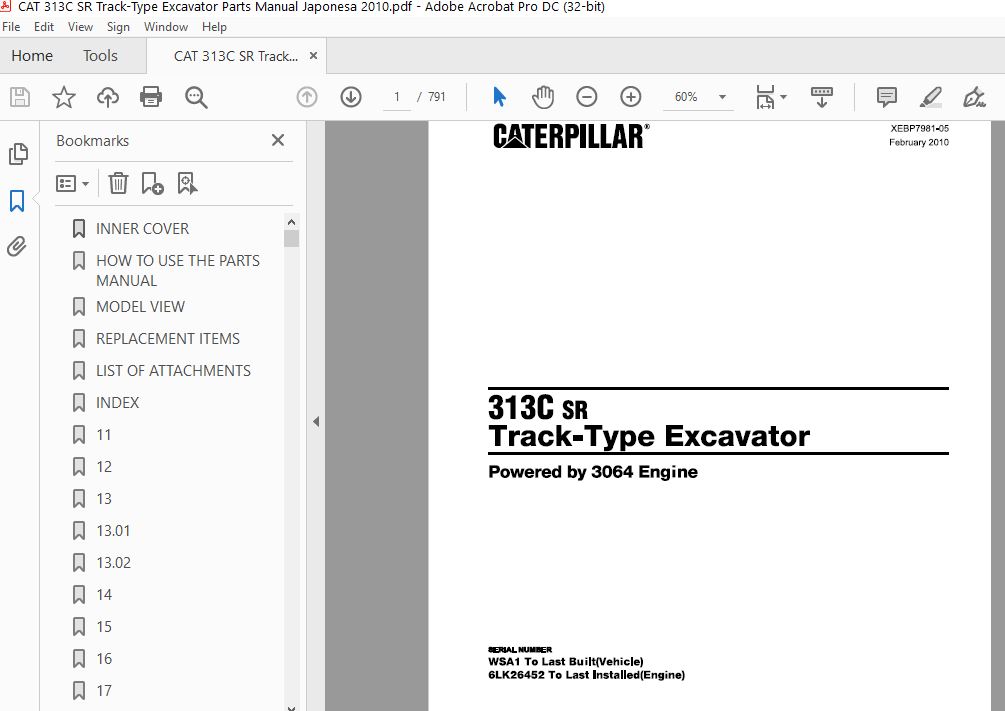Jump to bookmark 16
This screenshot has width=1005, height=711.
[x=103, y=659]
